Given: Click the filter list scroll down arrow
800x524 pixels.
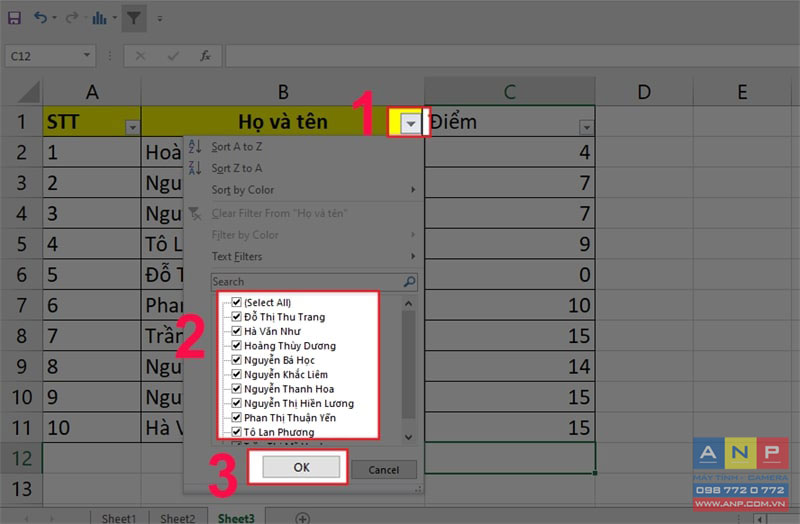Looking at the screenshot, I should (x=408, y=437).
